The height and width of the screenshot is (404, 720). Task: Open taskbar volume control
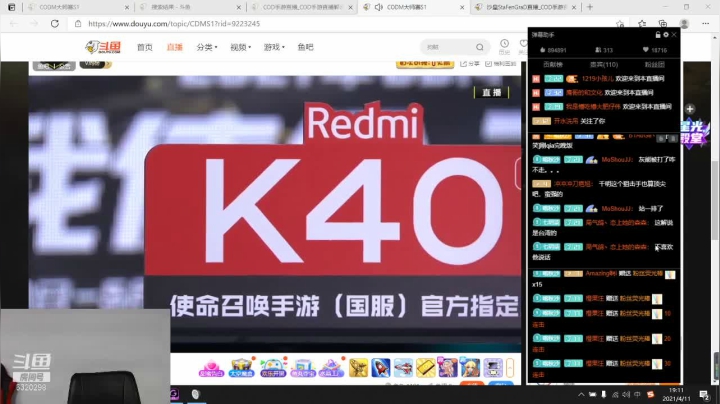[626, 394]
